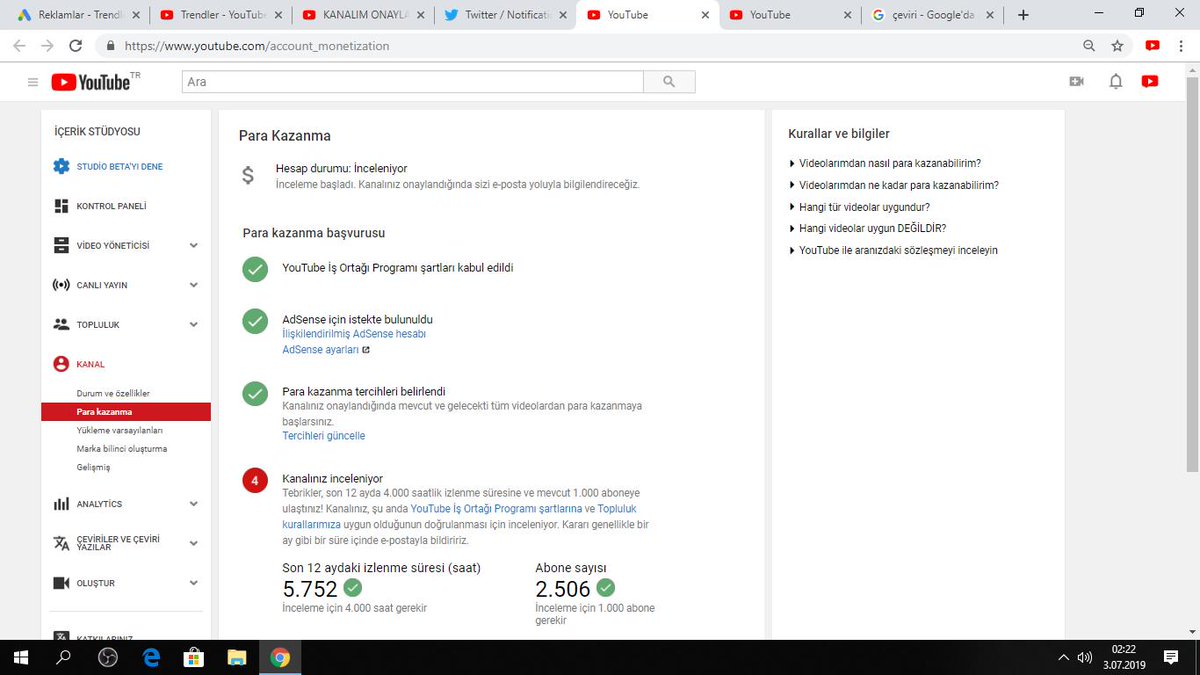Select Durum ve özellikler menu item
Viewport: 1200px width, 675px height.
[x=113, y=394]
